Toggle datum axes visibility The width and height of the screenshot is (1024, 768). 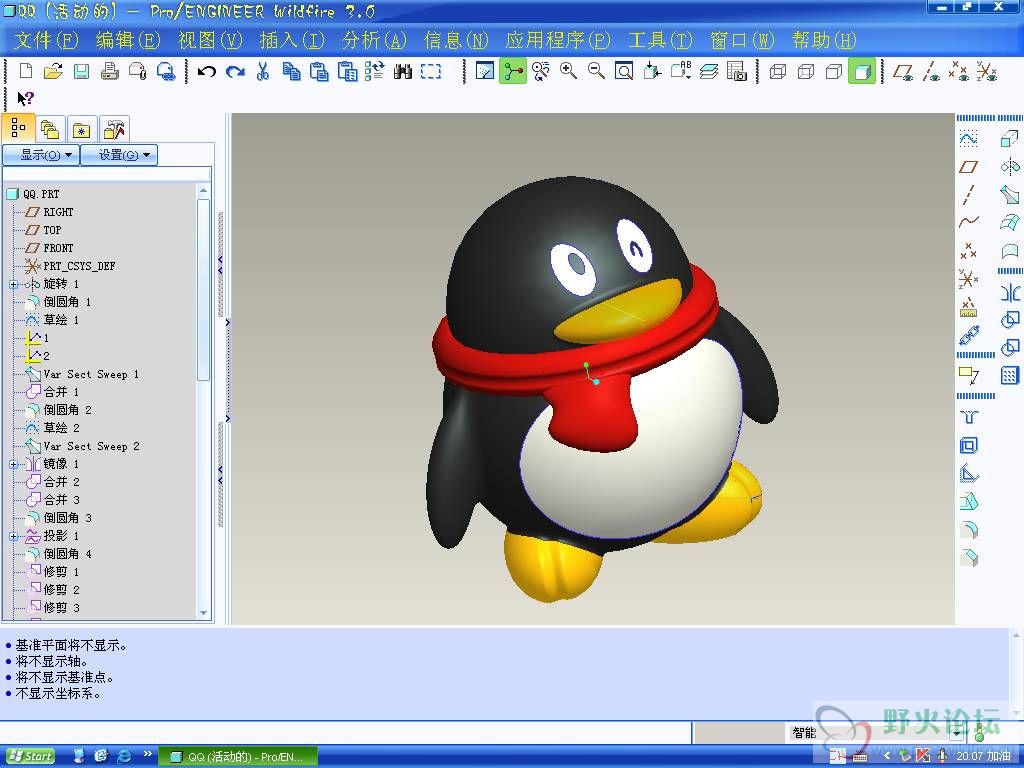(x=931, y=71)
